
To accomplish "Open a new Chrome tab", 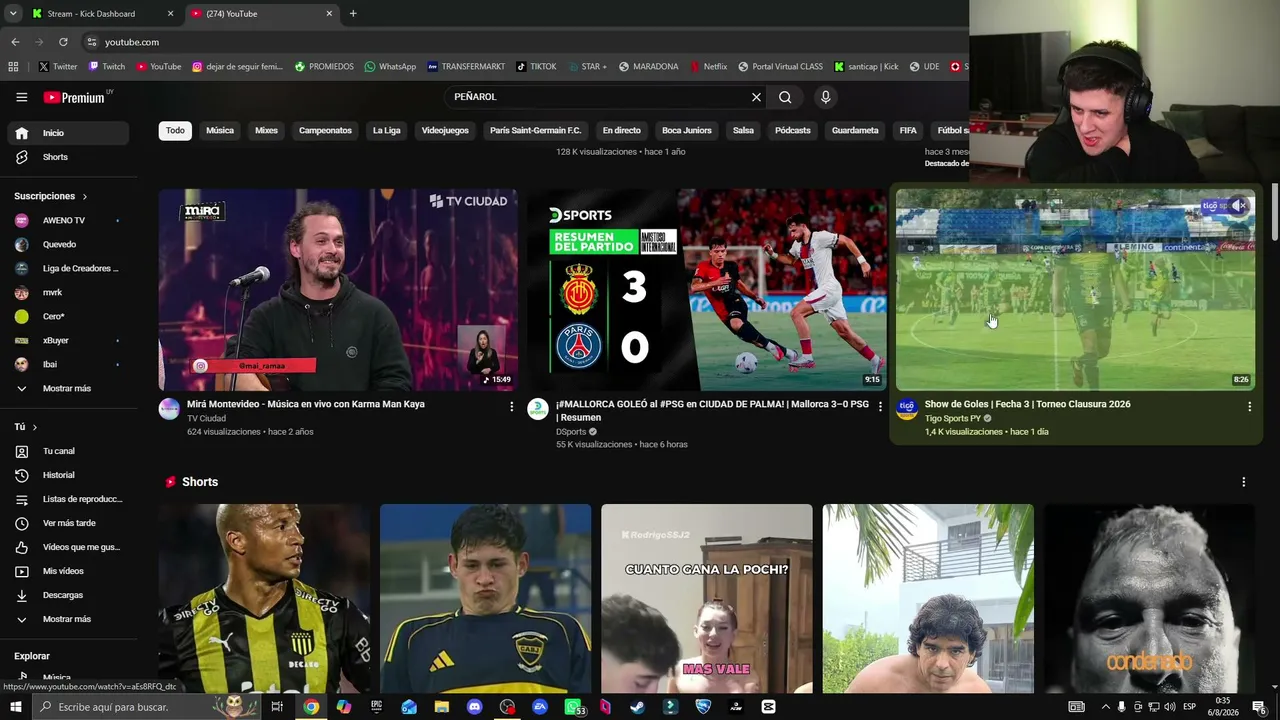I will point(353,13).
